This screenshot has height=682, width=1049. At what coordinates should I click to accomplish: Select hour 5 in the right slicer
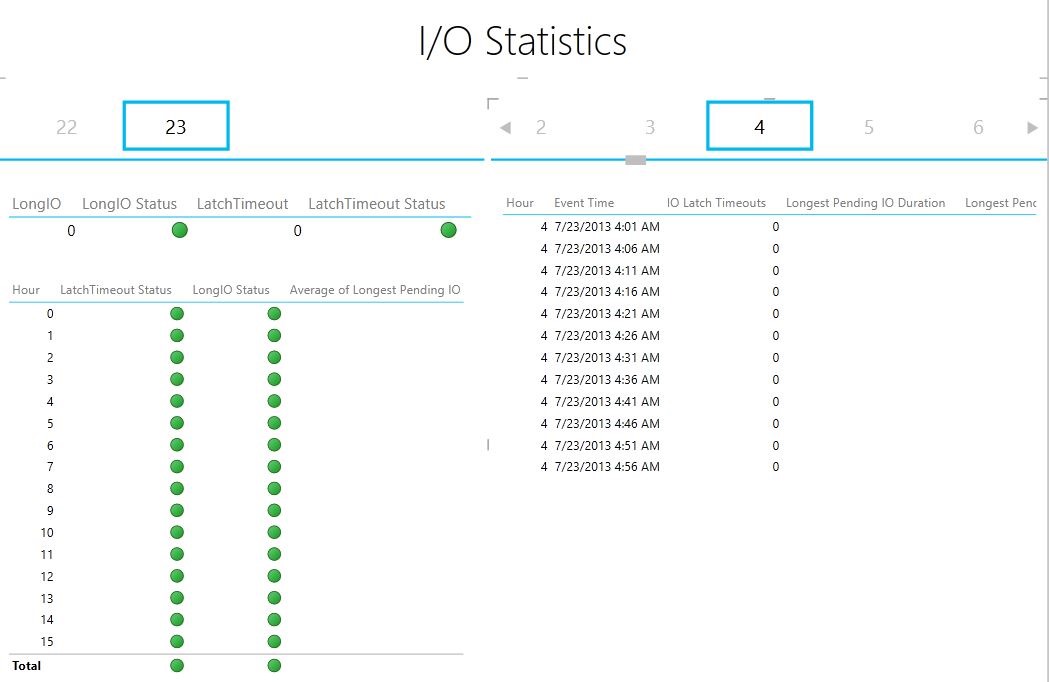[868, 127]
